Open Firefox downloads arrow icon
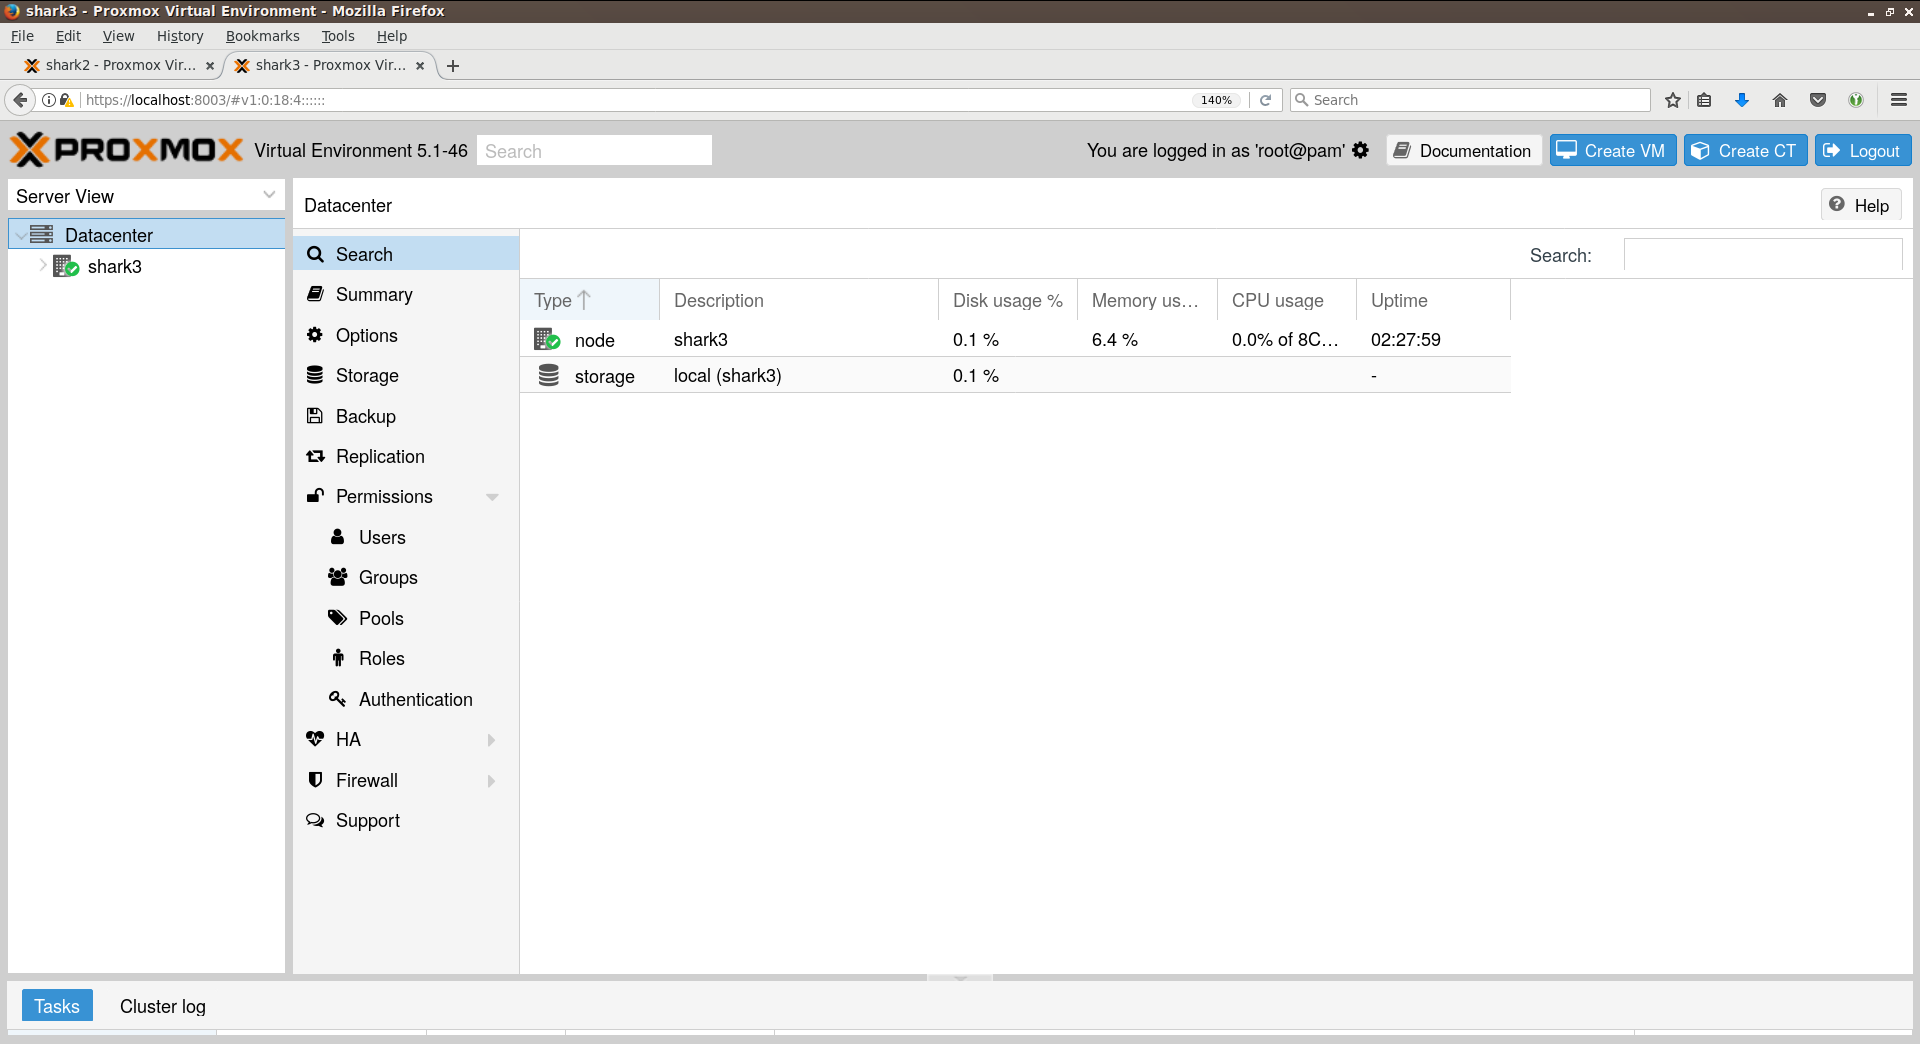 pyautogui.click(x=1742, y=100)
